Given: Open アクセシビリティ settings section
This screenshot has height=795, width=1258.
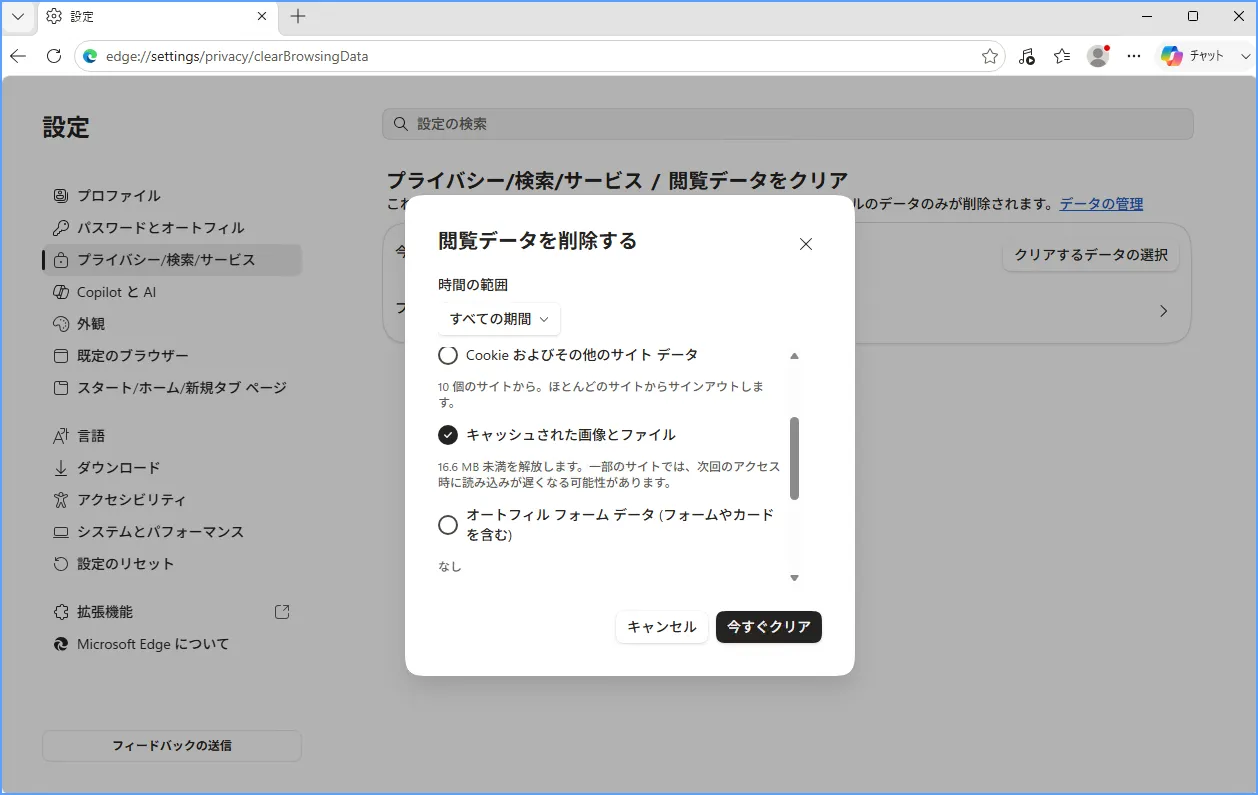Looking at the screenshot, I should (171, 500).
